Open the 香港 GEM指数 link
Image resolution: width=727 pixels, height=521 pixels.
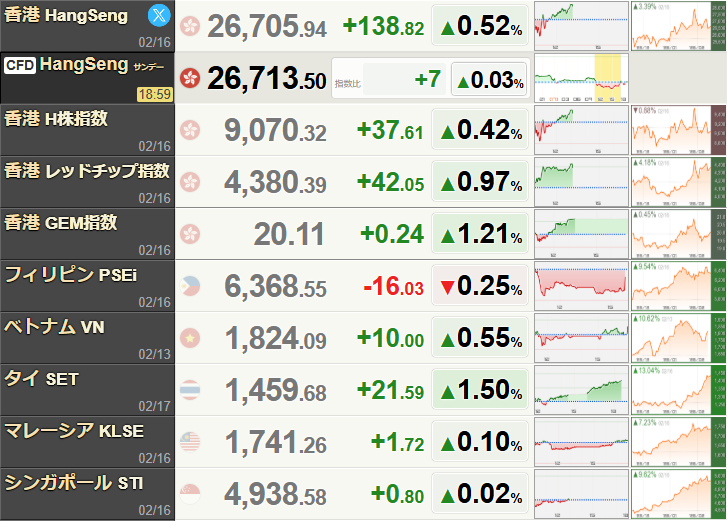pos(61,222)
